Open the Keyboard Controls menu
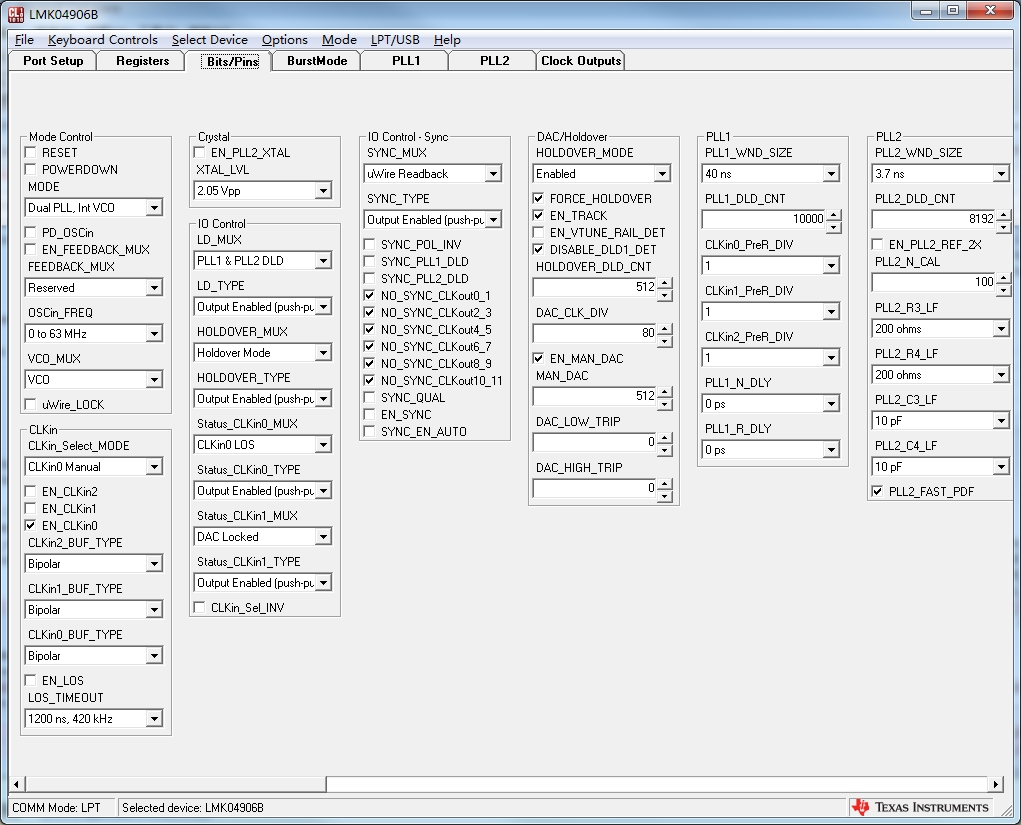Viewport: 1021px width, 825px height. pyautogui.click(x=103, y=40)
